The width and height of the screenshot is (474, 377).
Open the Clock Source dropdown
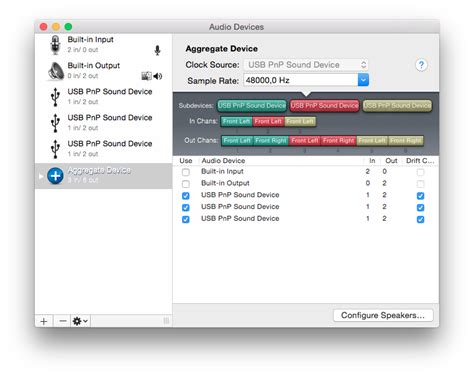coord(306,65)
